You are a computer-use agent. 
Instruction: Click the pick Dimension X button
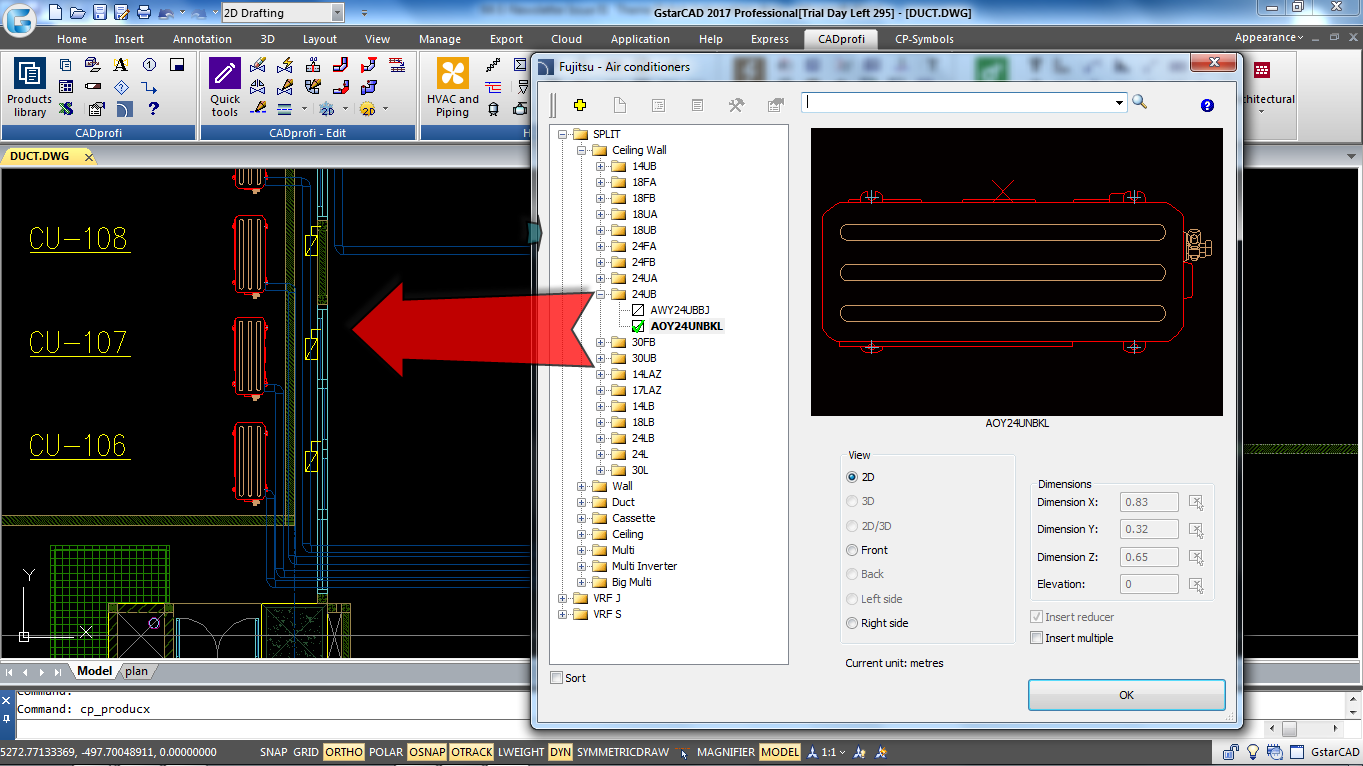pyautogui.click(x=1196, y=502)
